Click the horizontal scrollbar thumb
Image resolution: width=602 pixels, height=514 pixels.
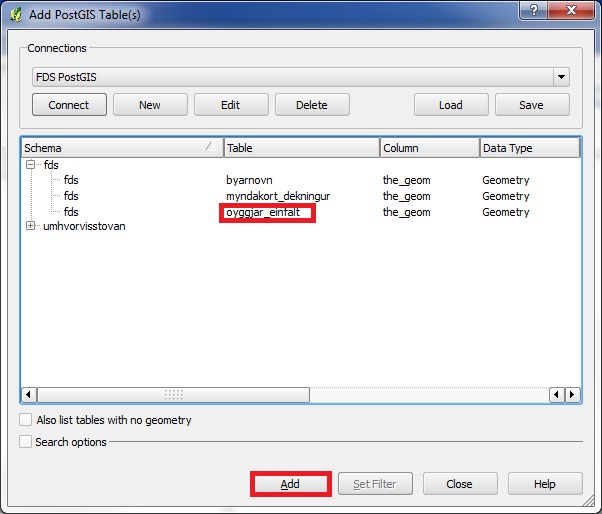[173, 395]
